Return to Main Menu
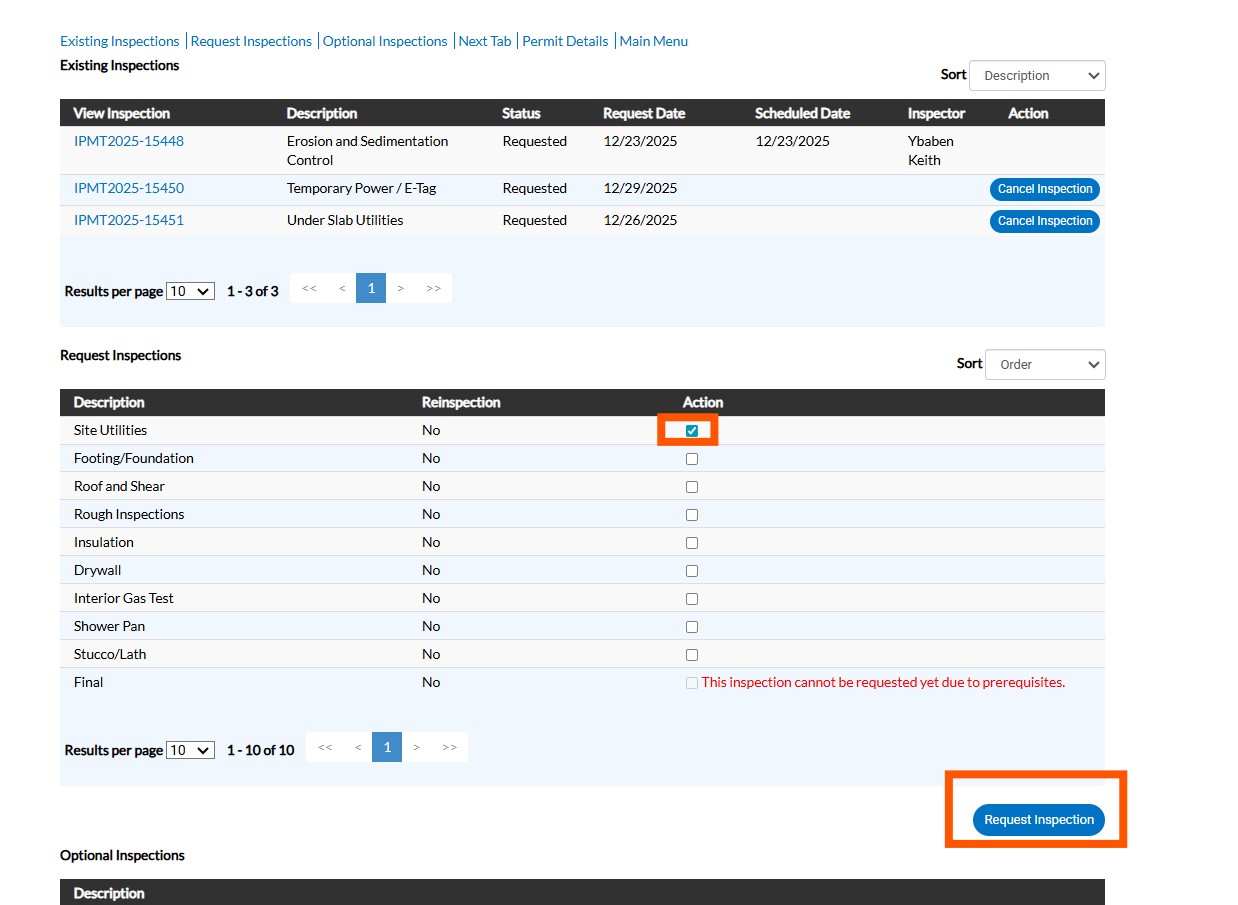 click(x=654, y=41)
